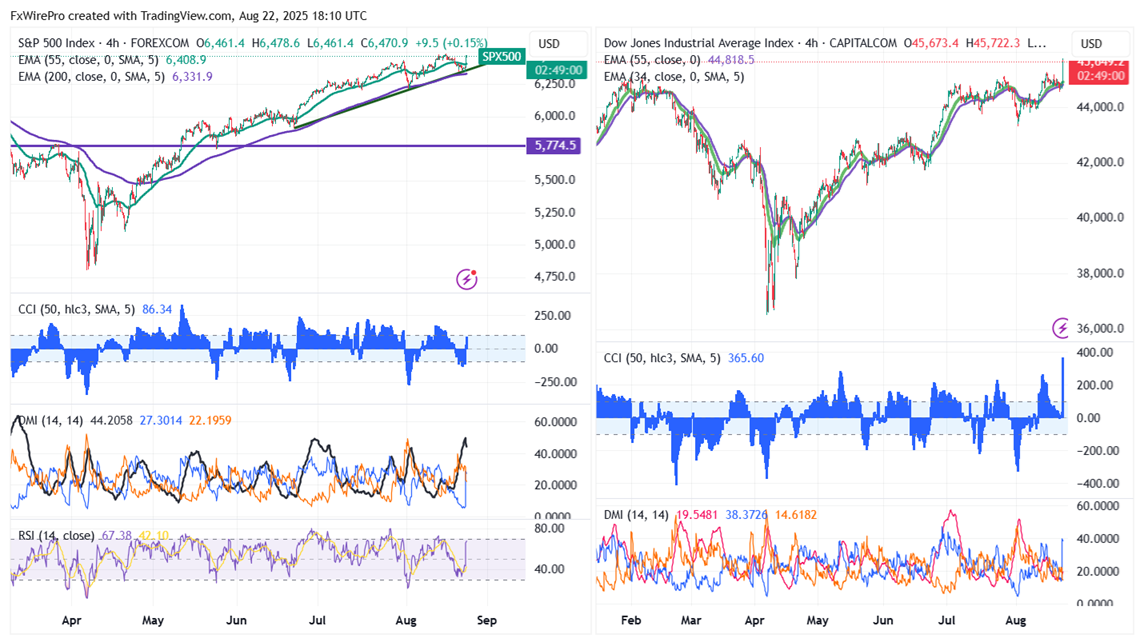
Task: Click the Sep label on the S&P time axis
Action: 487,620
